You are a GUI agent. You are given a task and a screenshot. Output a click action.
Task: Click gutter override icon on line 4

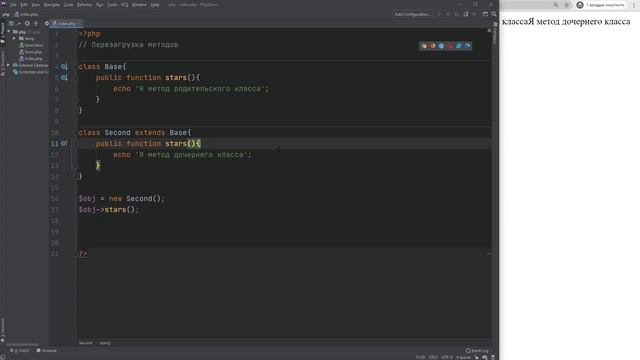pyautogui.click(x=64, y=67)
